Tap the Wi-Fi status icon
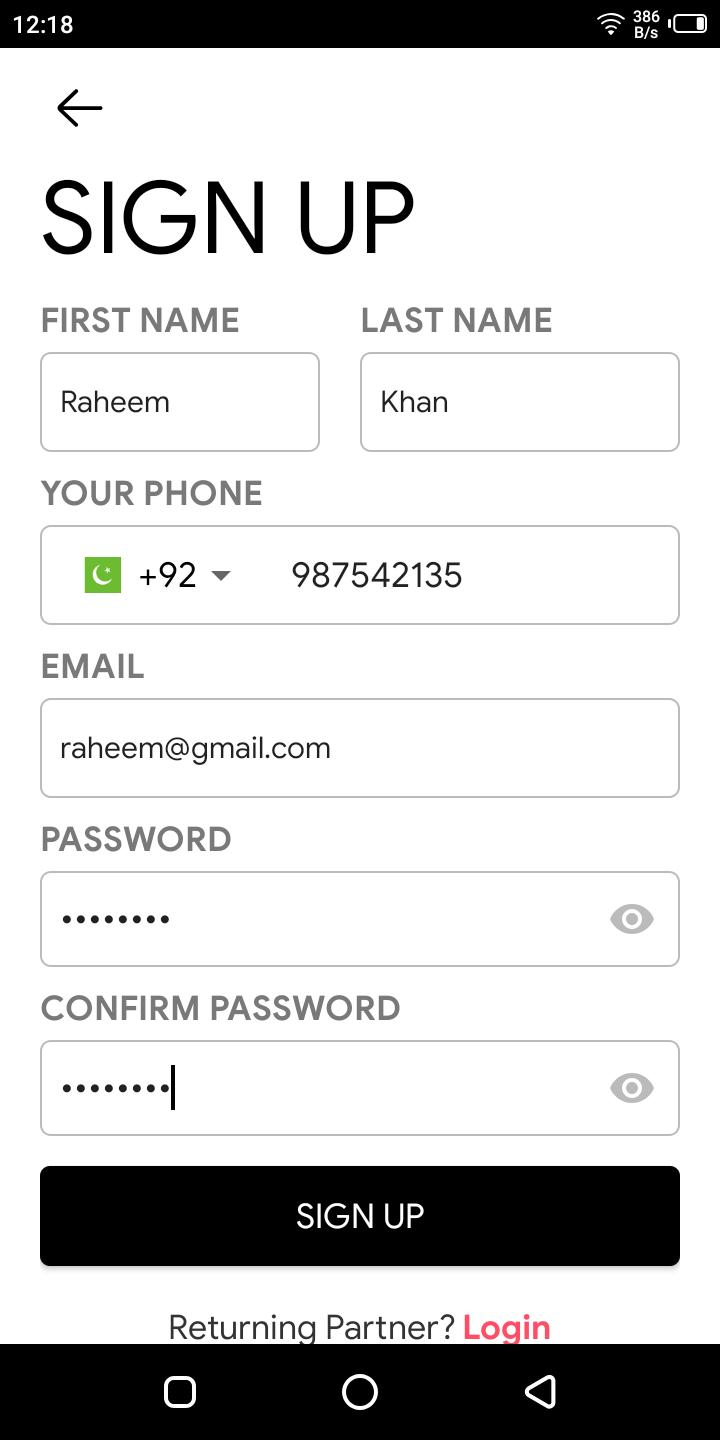Viewport: 720px width, 1440px height. coord(610,24)
